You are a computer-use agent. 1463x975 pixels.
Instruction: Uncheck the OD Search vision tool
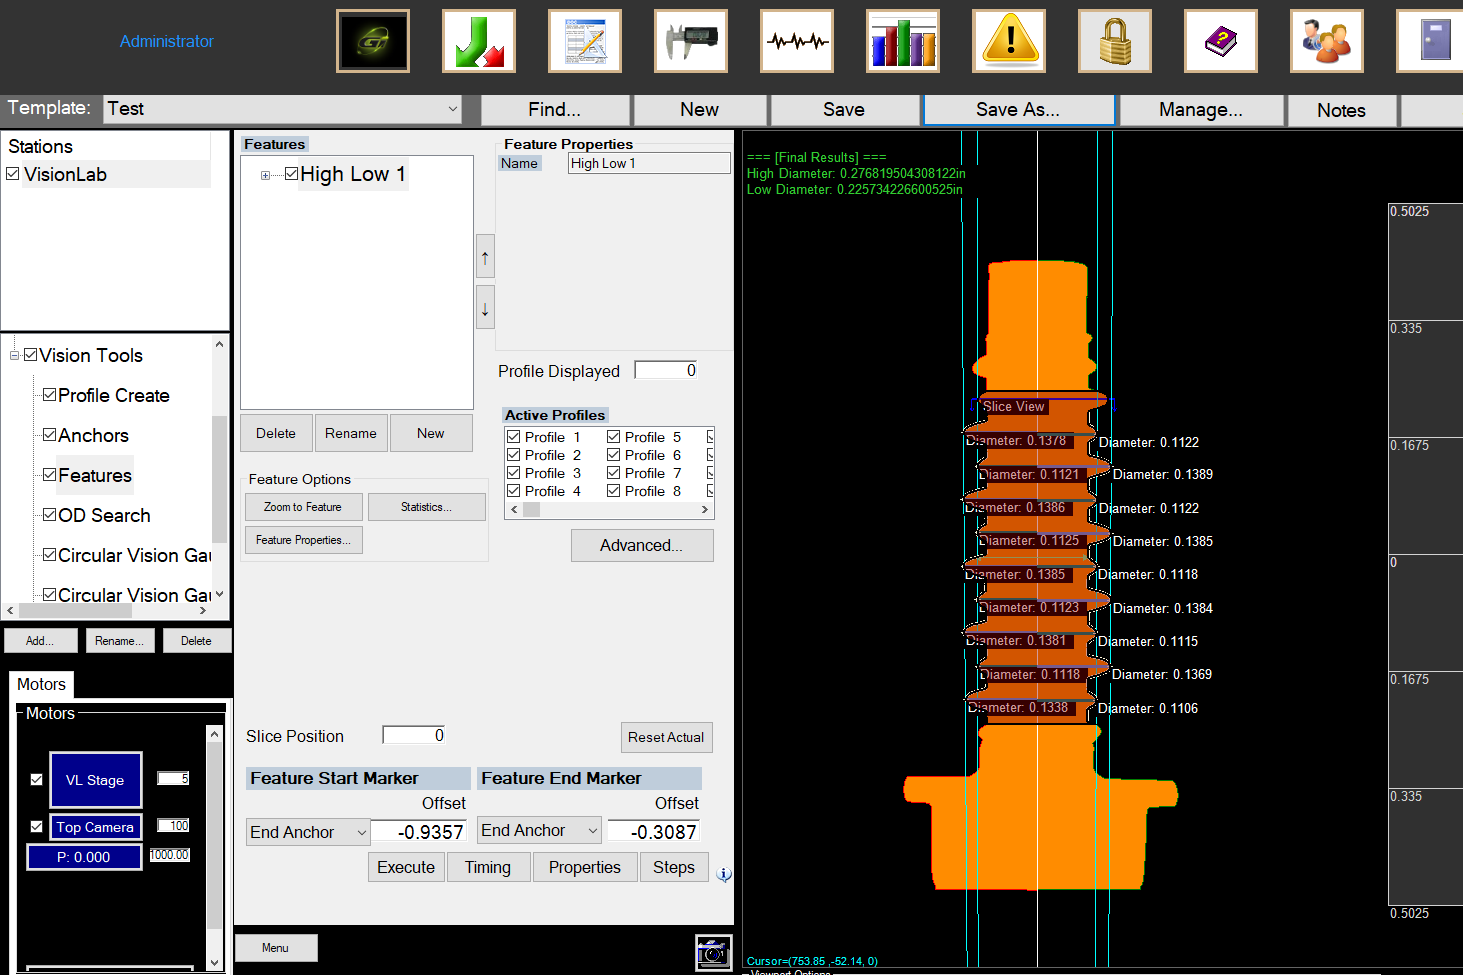click(48, 514)
